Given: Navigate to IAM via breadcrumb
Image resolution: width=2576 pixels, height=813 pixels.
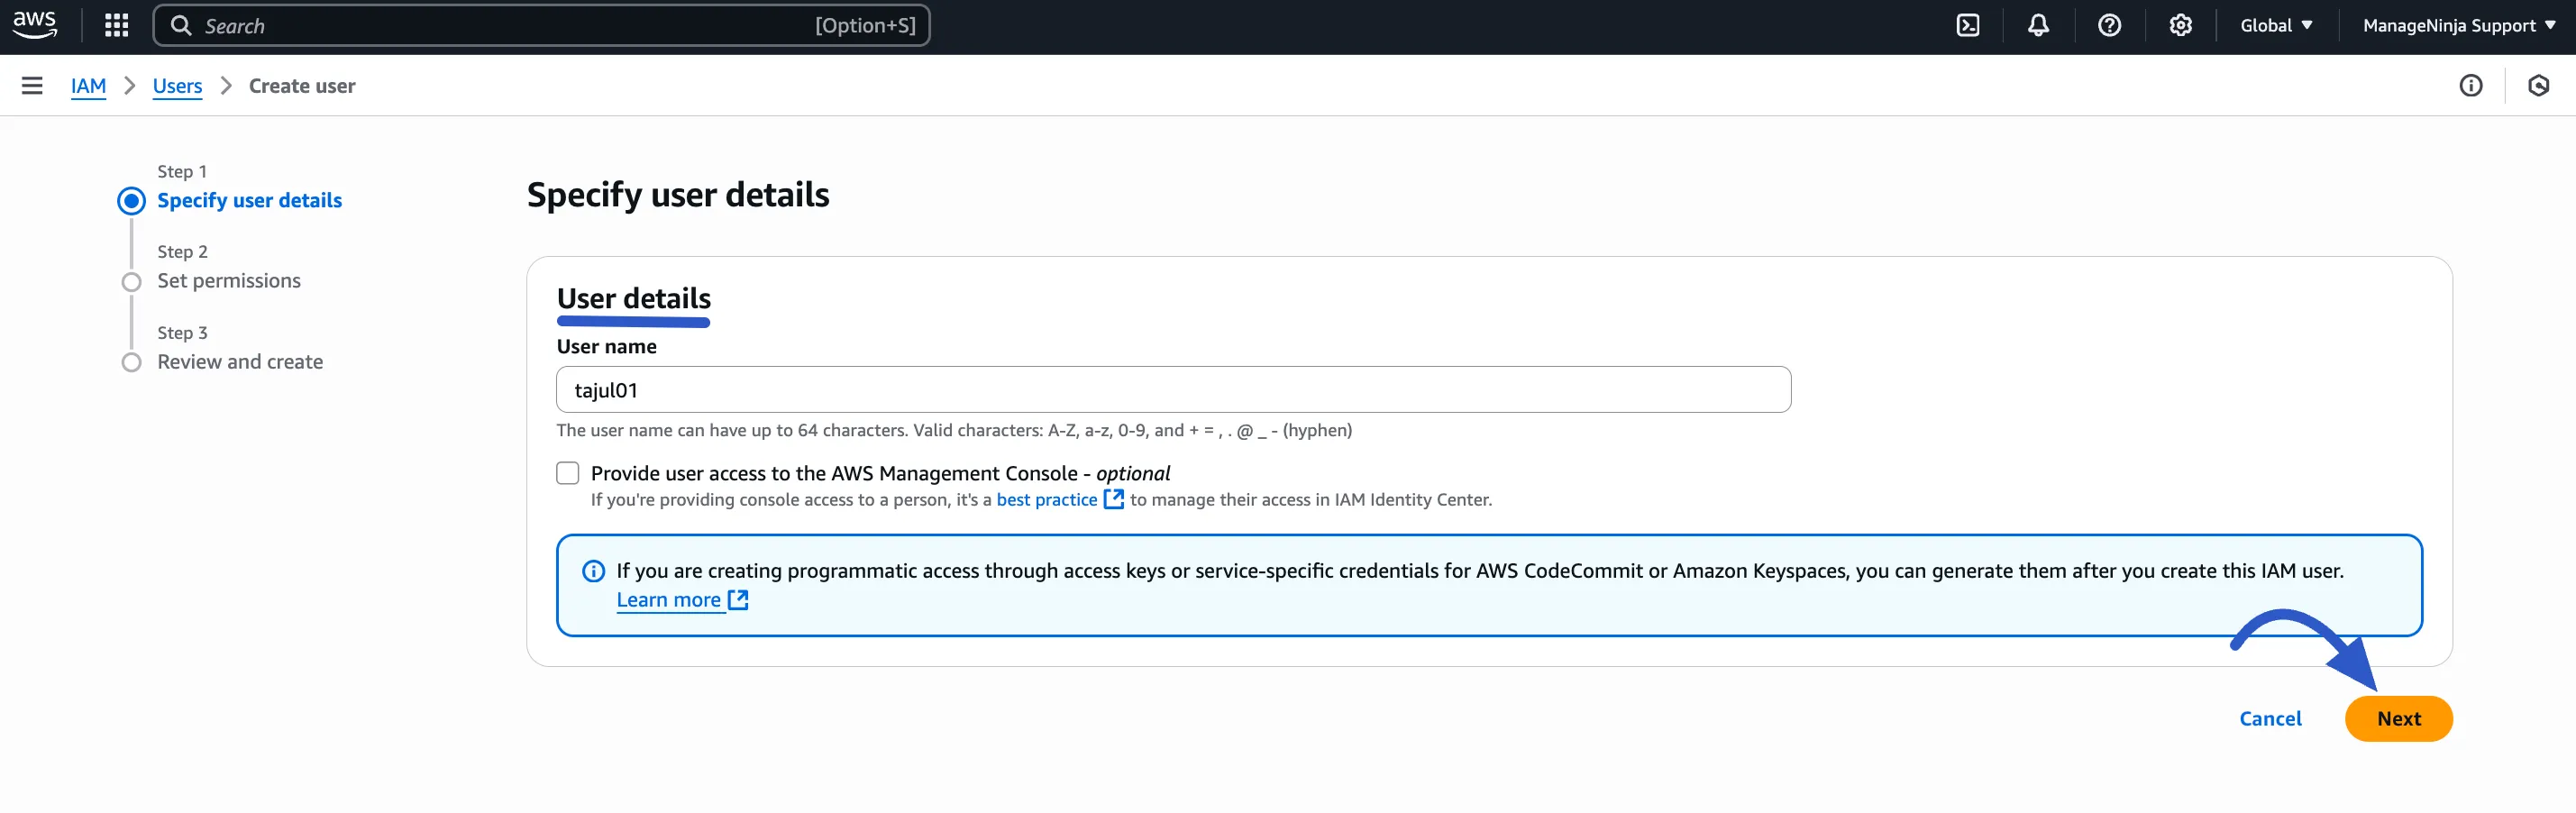Looking at the screenshot, I should point(88,86).
